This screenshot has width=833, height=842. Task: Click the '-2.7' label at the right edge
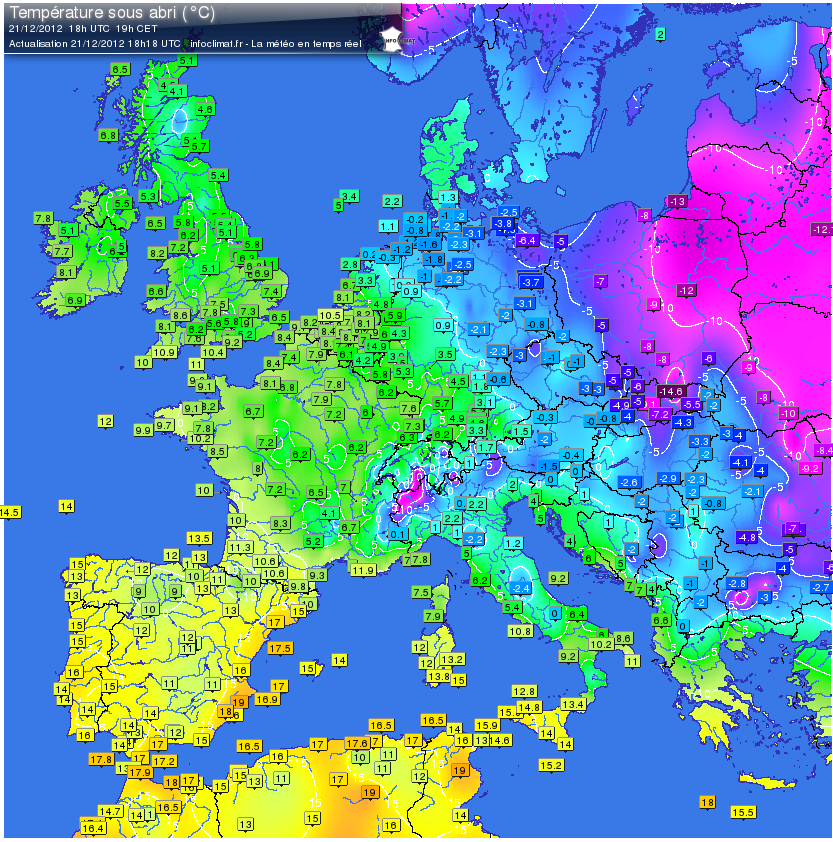[x=821, y=587]
